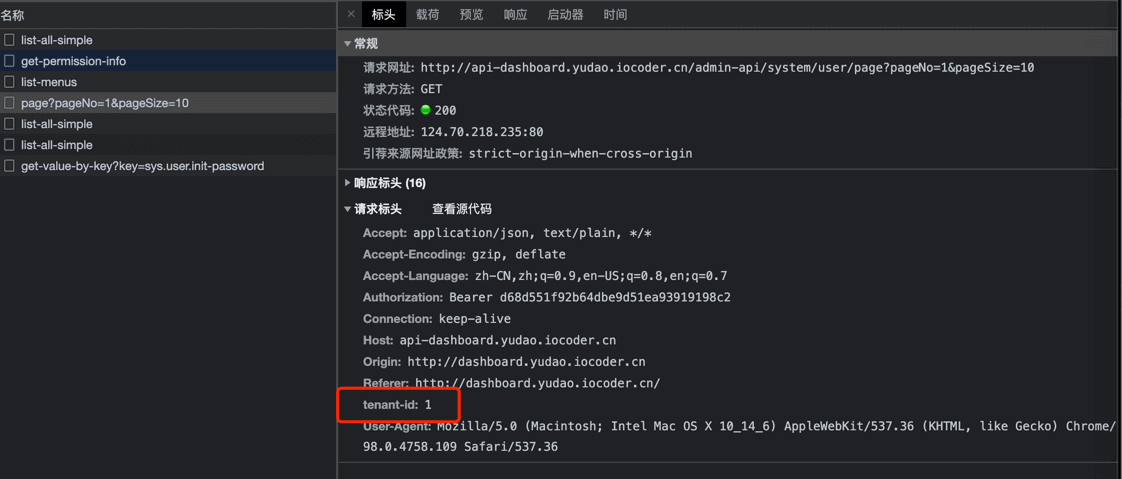The height and width of the screenshot is (479, 1122).
Task: Switch to the 载荷 tab
Action: tap(427, 14)
